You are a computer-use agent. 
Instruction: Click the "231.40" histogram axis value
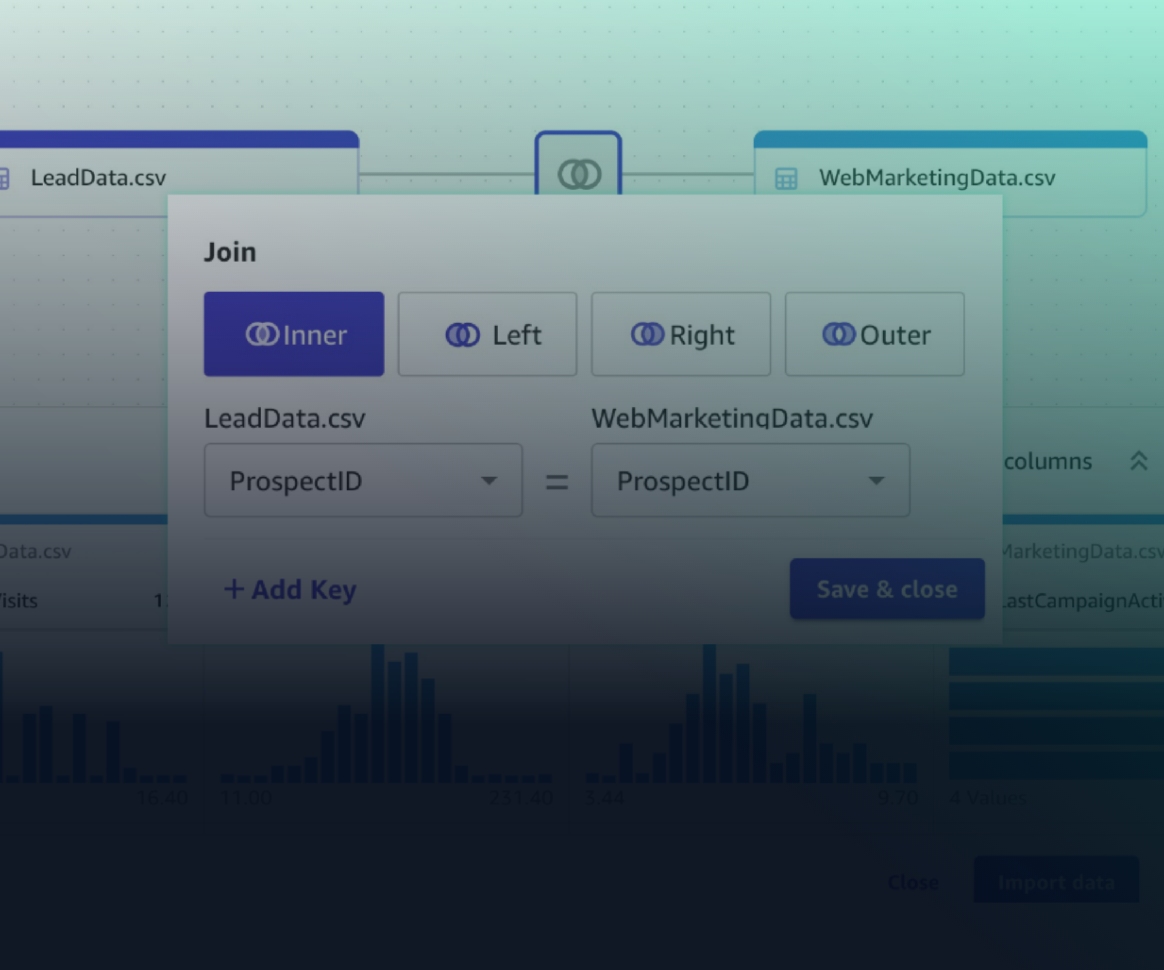point(521,799)
